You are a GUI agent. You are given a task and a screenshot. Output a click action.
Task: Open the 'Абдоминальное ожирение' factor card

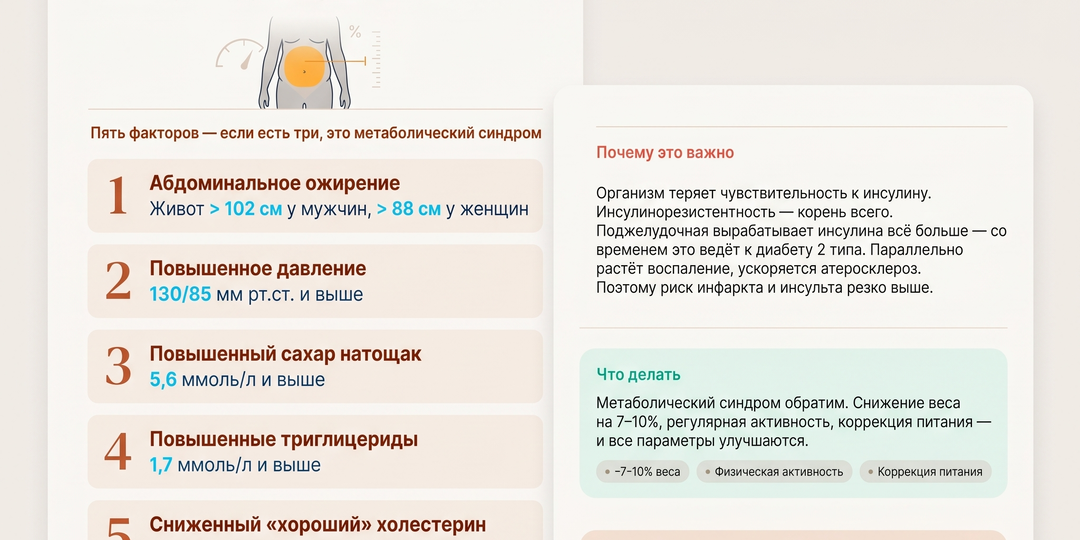pos(315,196)
